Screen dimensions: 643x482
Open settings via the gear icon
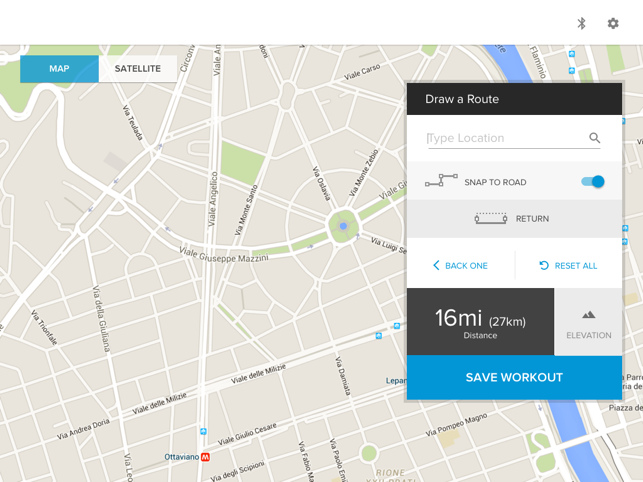pyautogui.click(x=613, y=23)
